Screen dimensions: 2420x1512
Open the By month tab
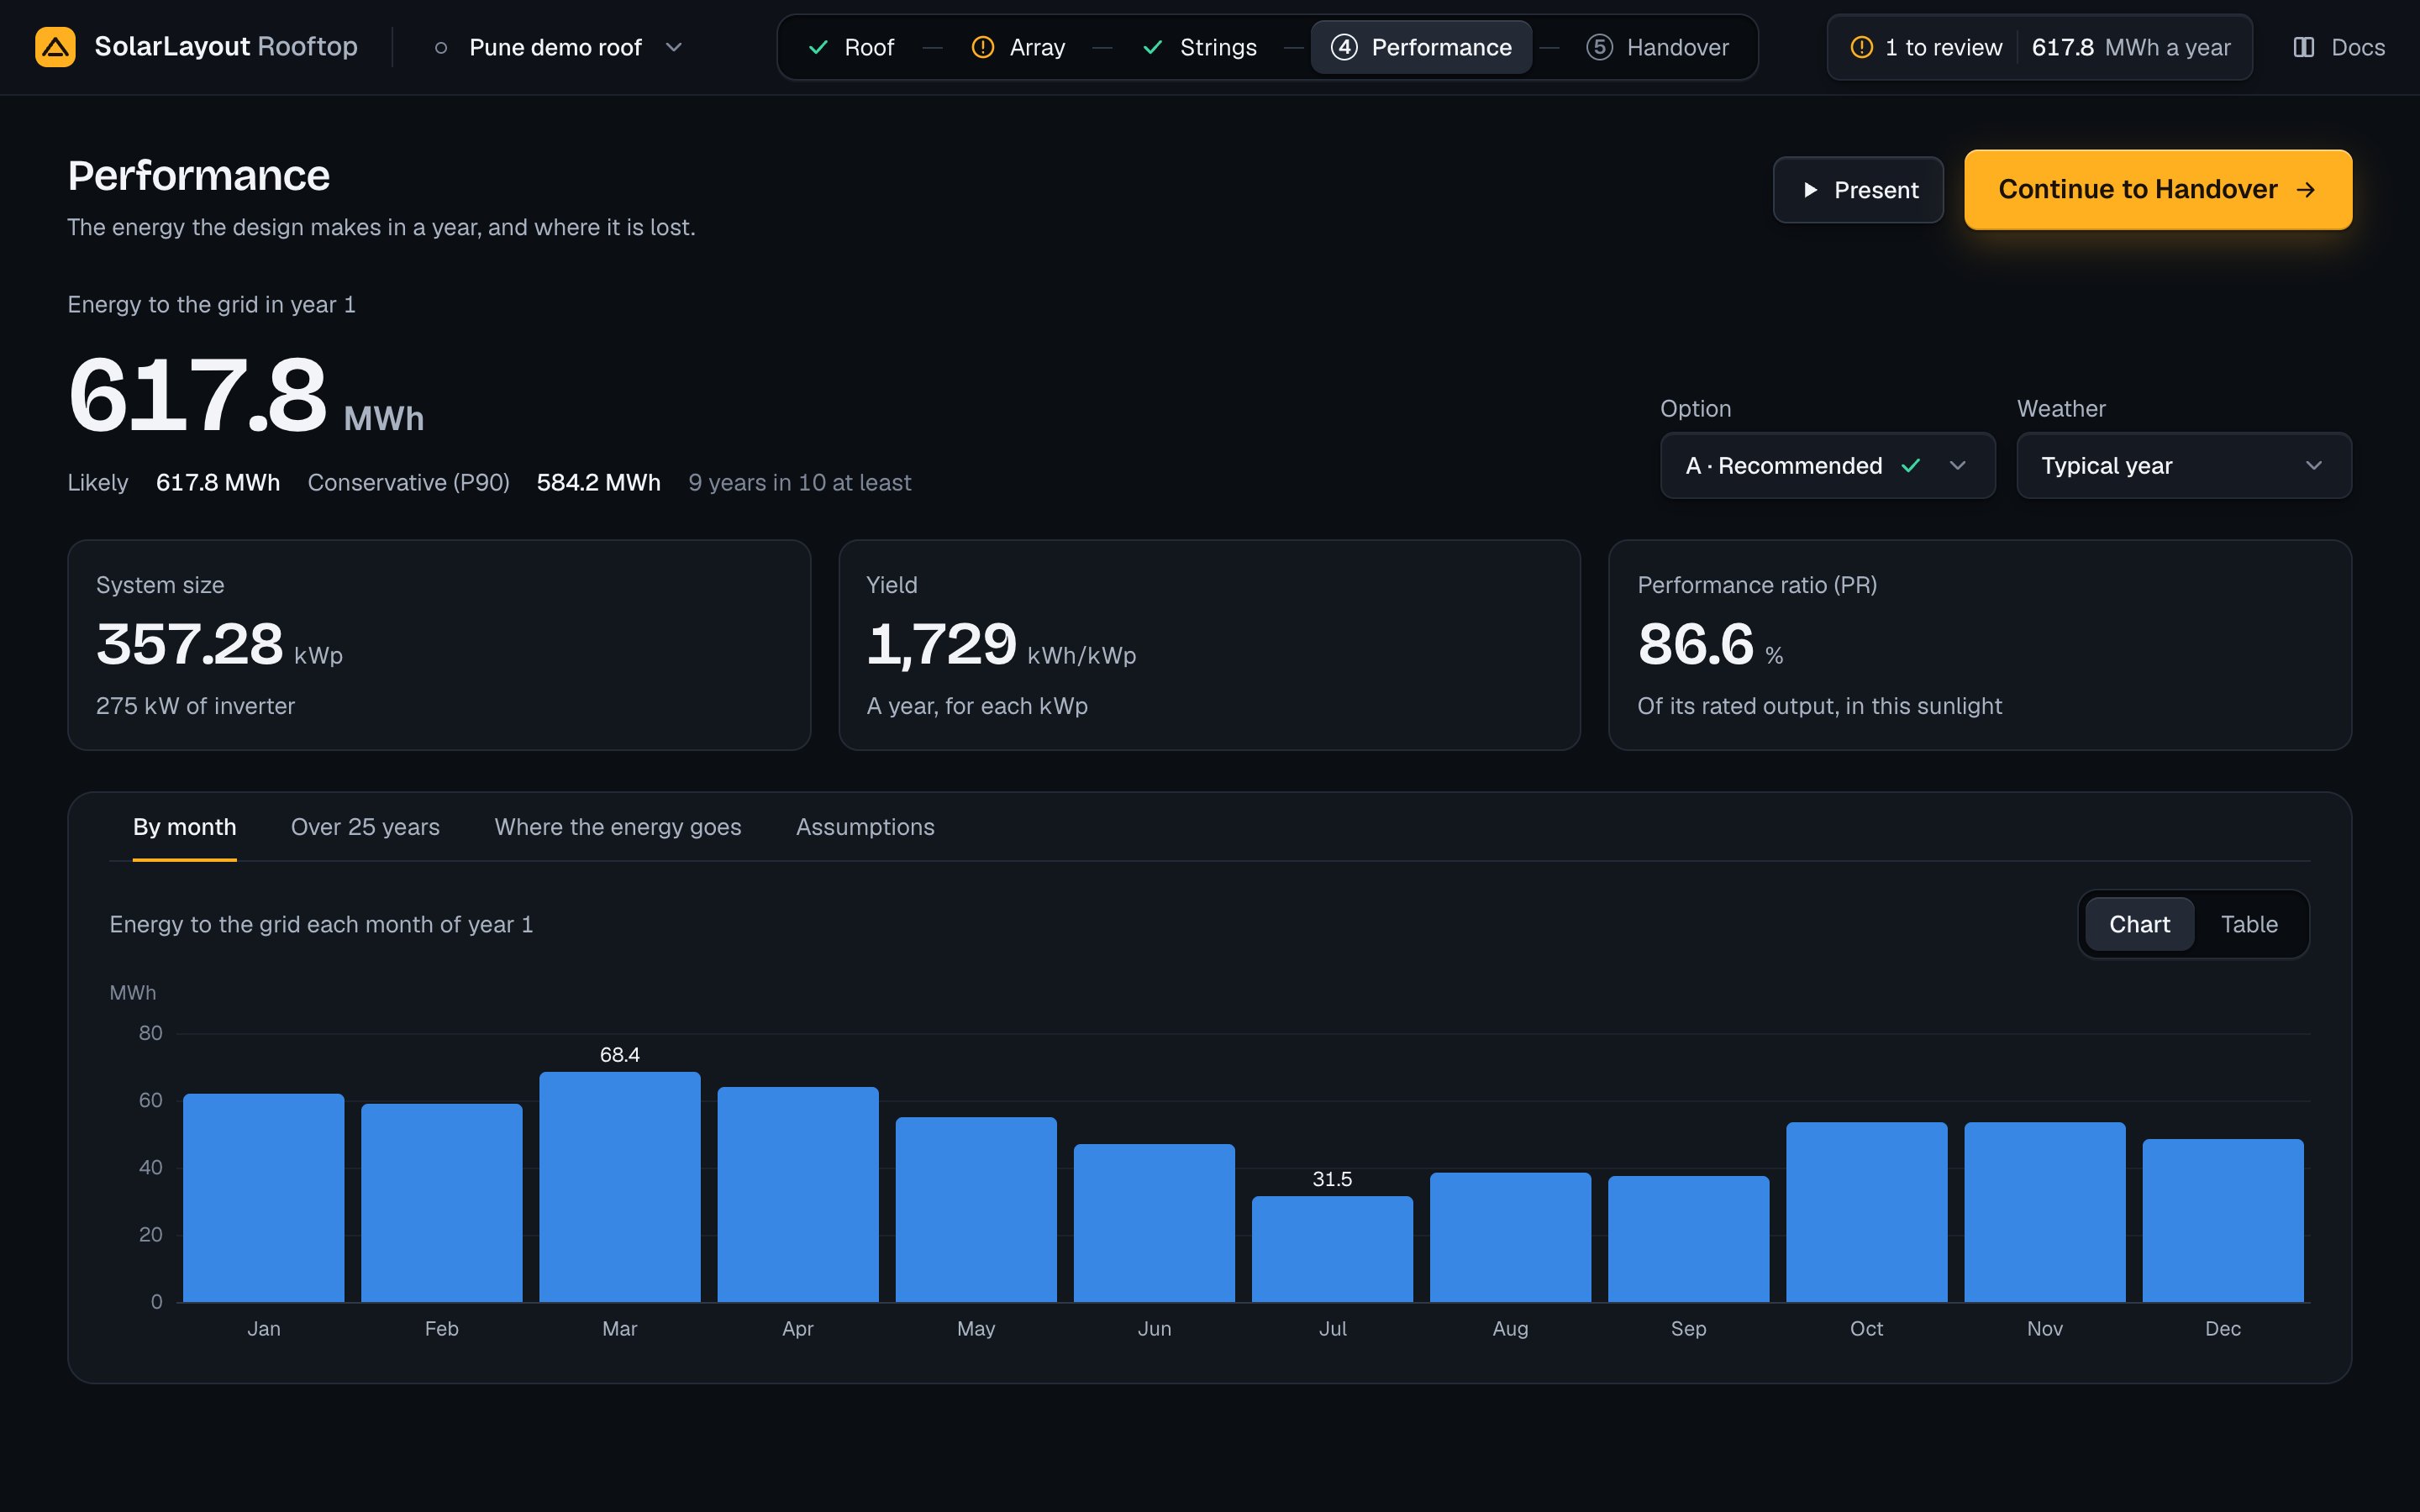pyautogui.click(x=185, y=828)
